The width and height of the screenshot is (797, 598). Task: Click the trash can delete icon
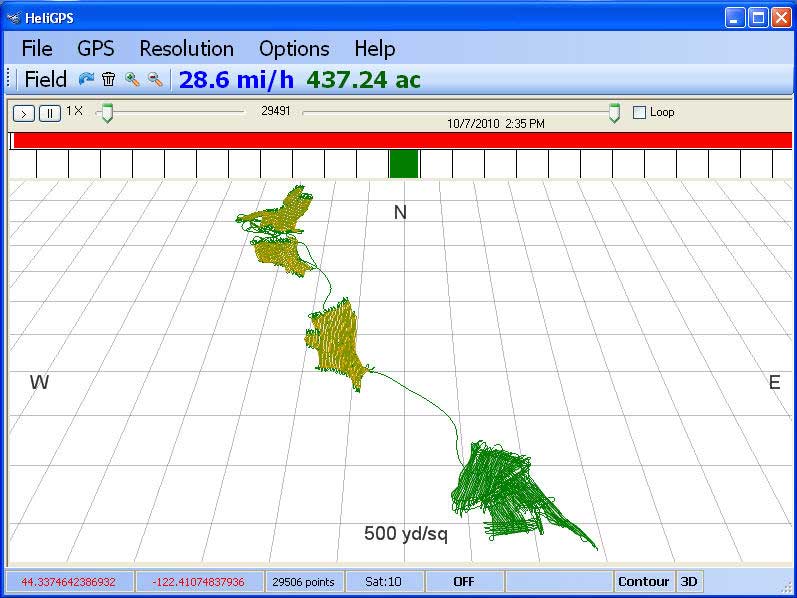pyautogui.click(x=109, y=80)
